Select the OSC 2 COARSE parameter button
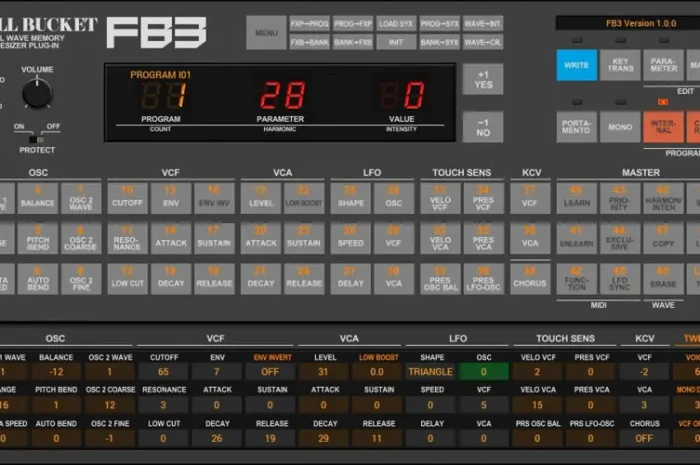The image size is (700, 465). [x=81, y=238]
